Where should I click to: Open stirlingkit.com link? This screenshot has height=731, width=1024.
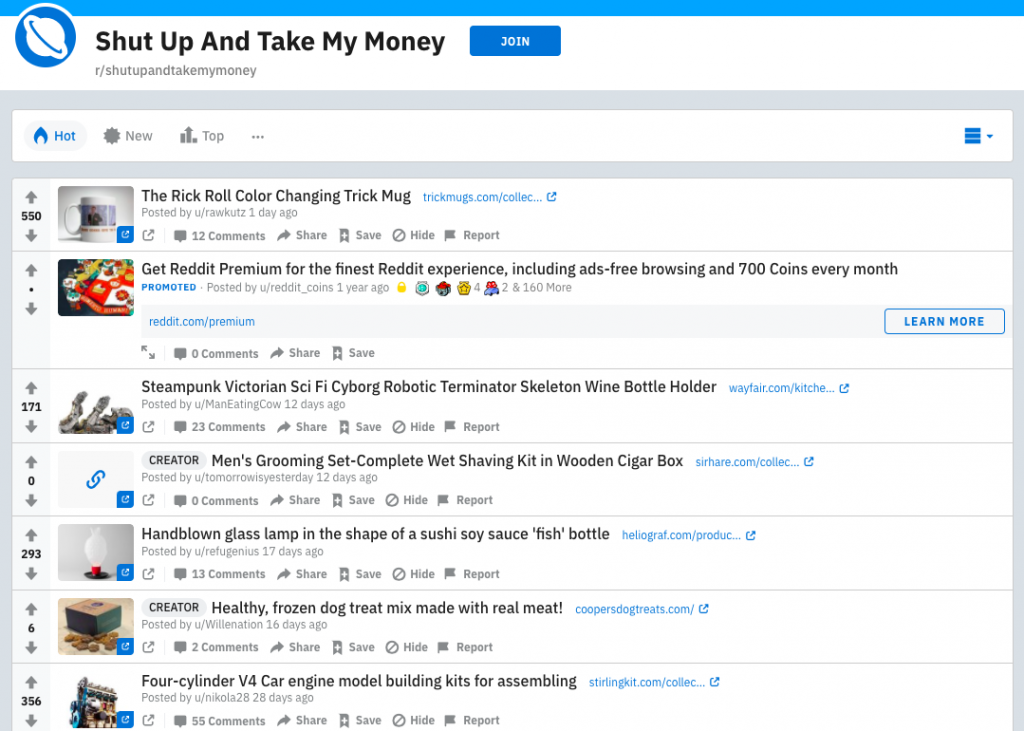654,682
